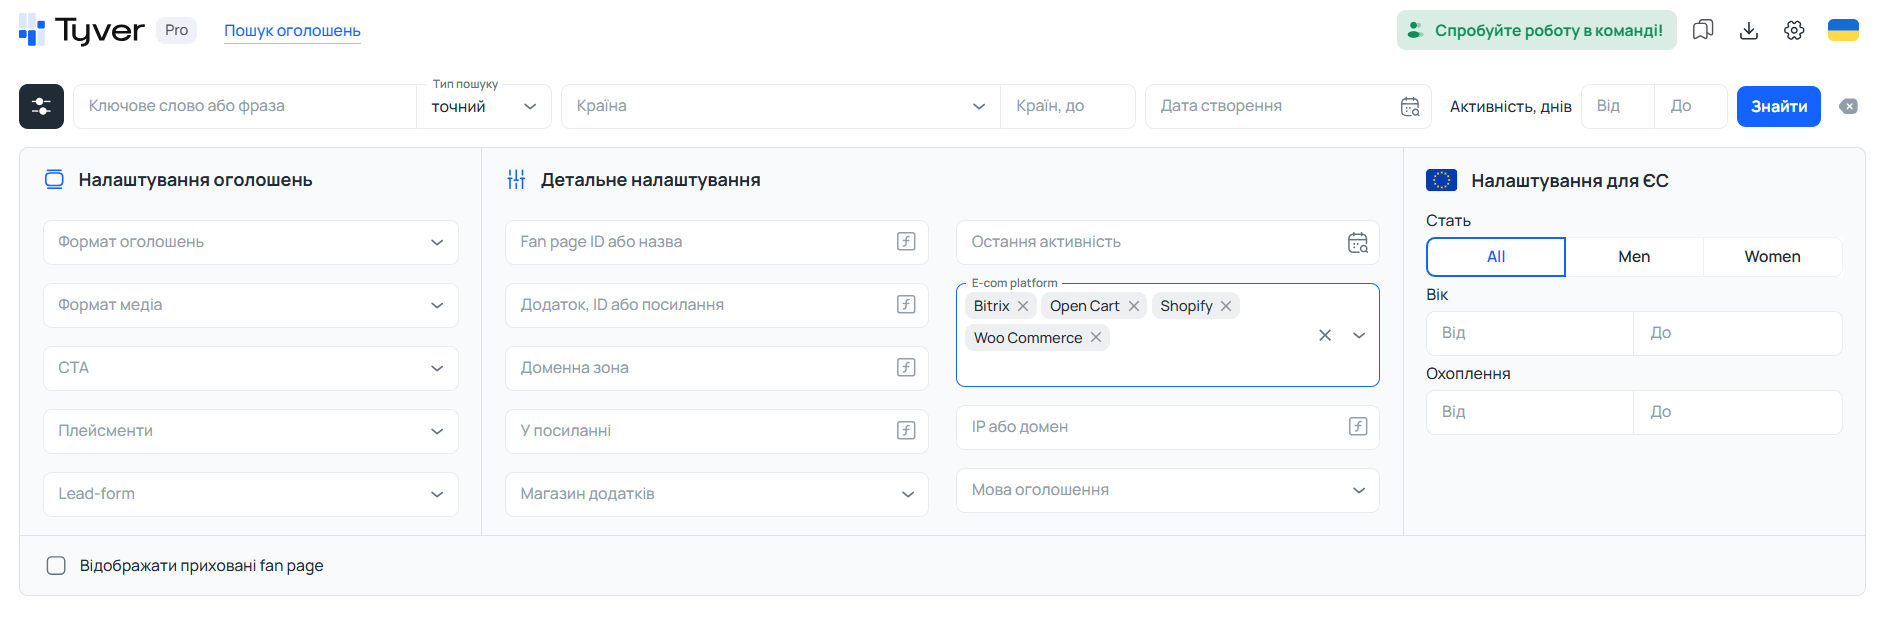Clear search with the gray X icon

tap(1849, 106)
